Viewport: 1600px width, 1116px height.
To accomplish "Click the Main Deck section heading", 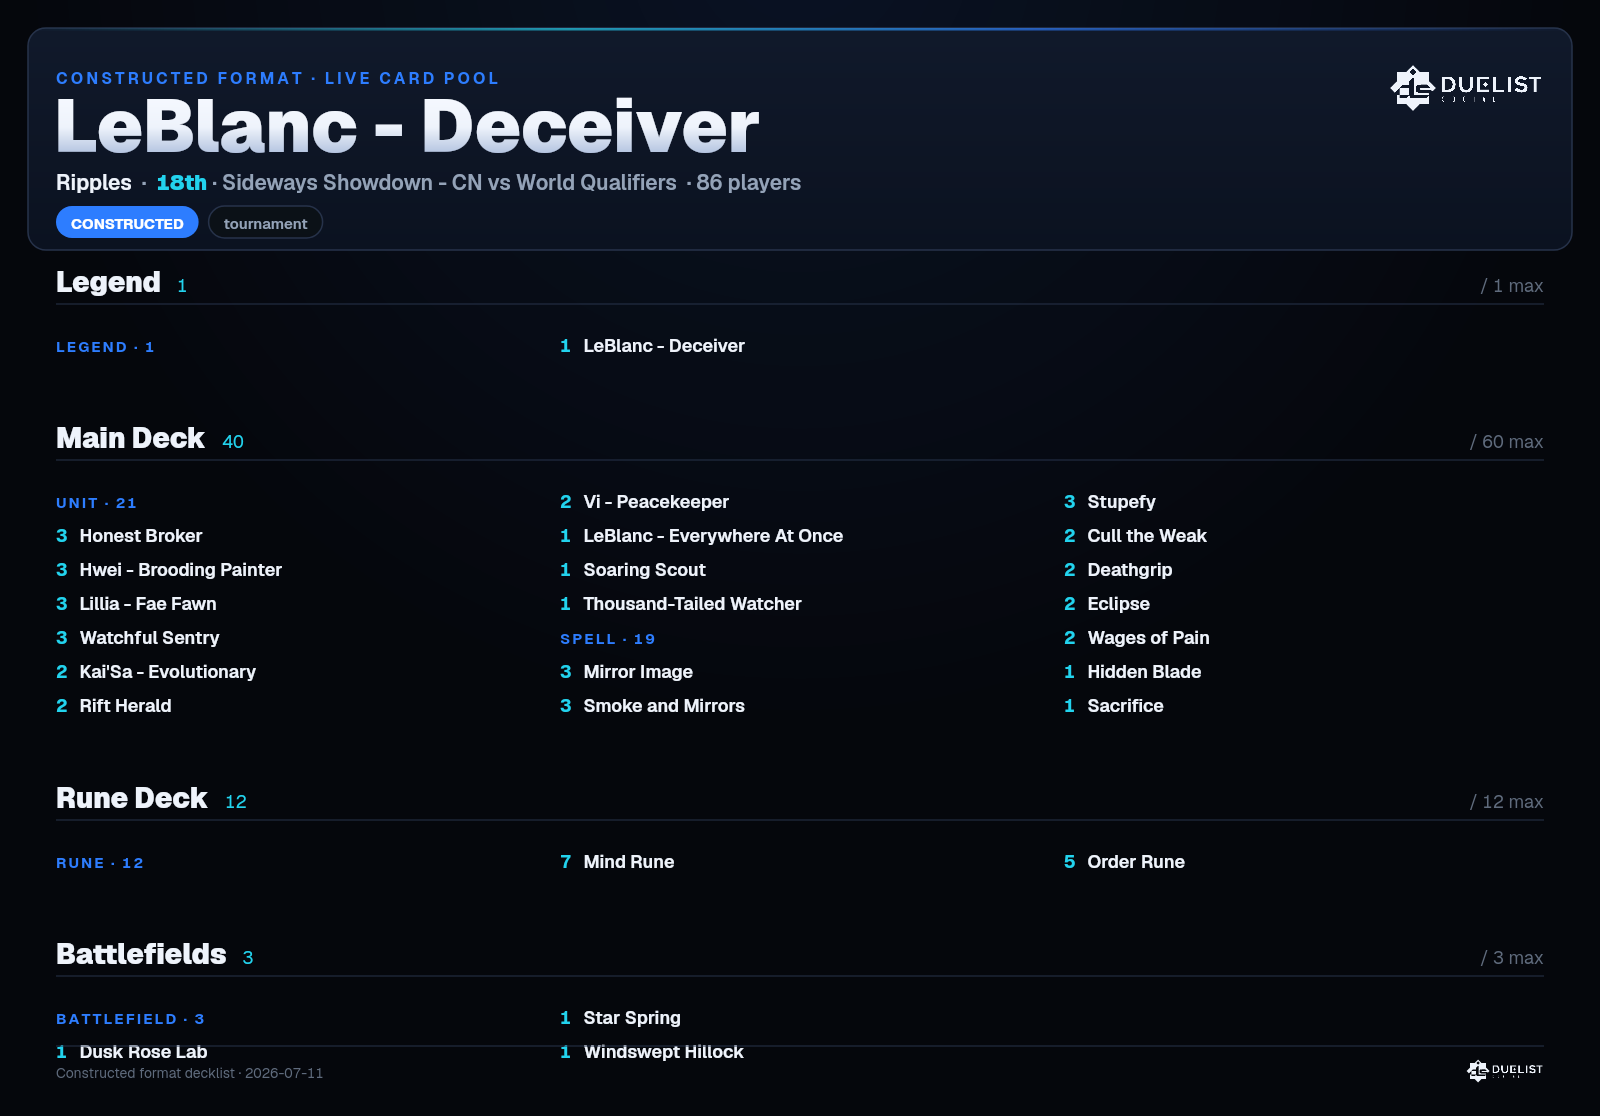I will coord(130,438).
